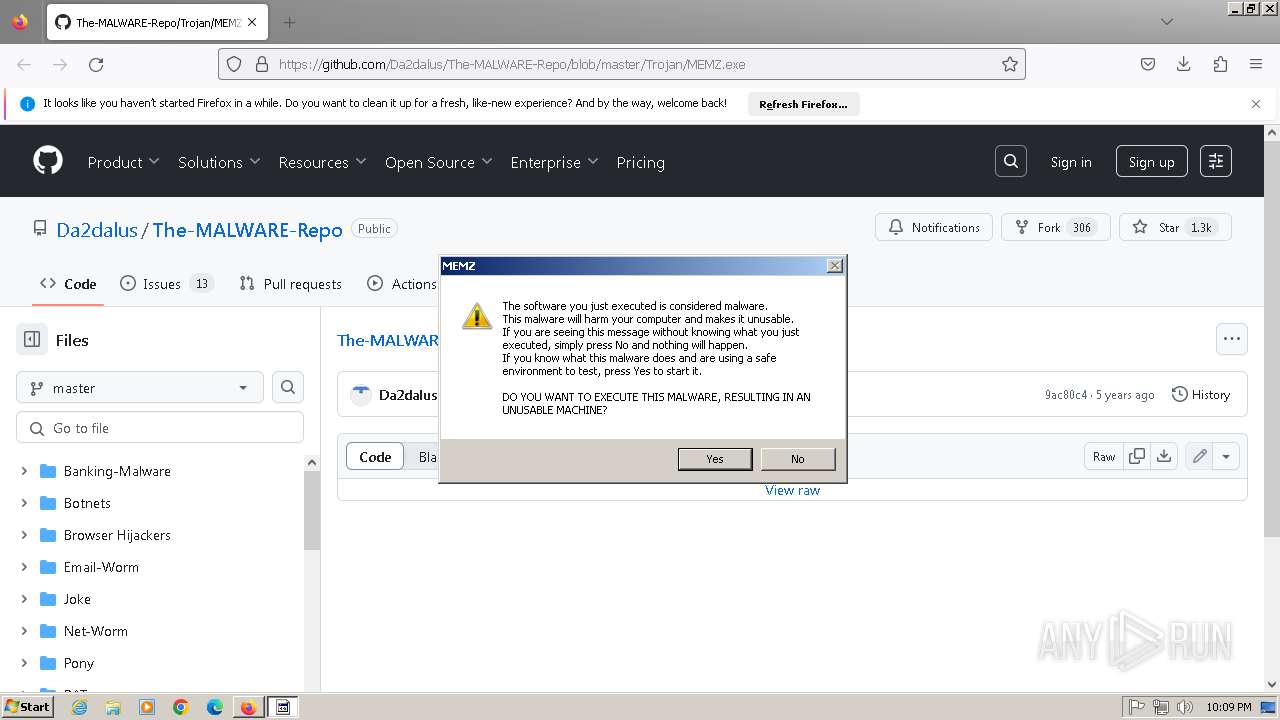List all tabs dropdown arrow
This screenshot has width=1280, height=720.
click(1167, 22)
